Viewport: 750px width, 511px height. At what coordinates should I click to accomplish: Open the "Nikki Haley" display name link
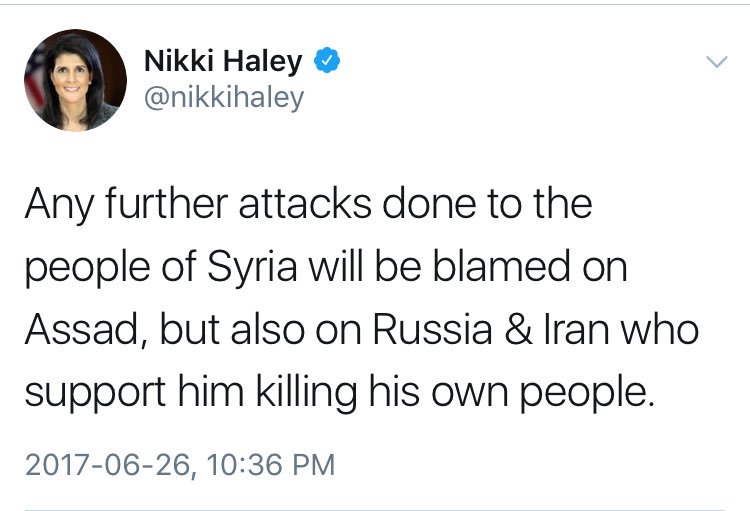[223, 62]
